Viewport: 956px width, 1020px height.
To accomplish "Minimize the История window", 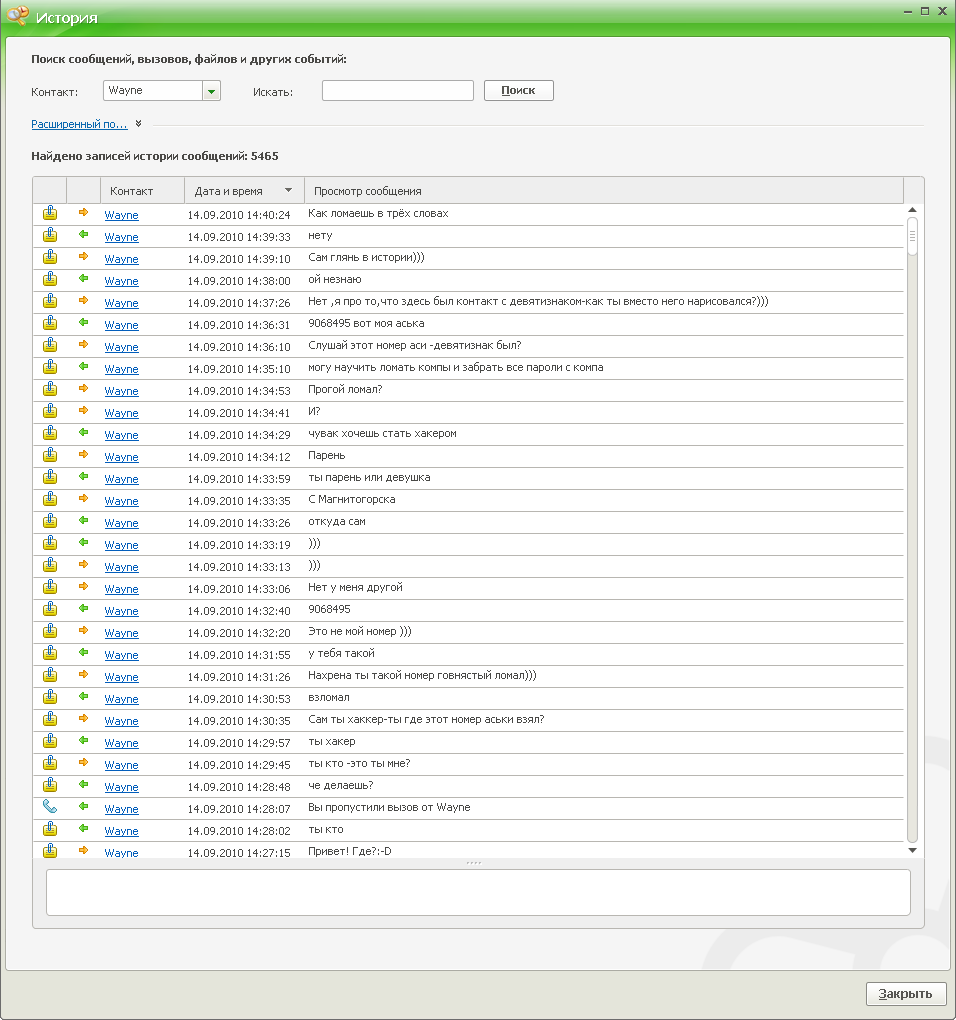I will 908,12.
